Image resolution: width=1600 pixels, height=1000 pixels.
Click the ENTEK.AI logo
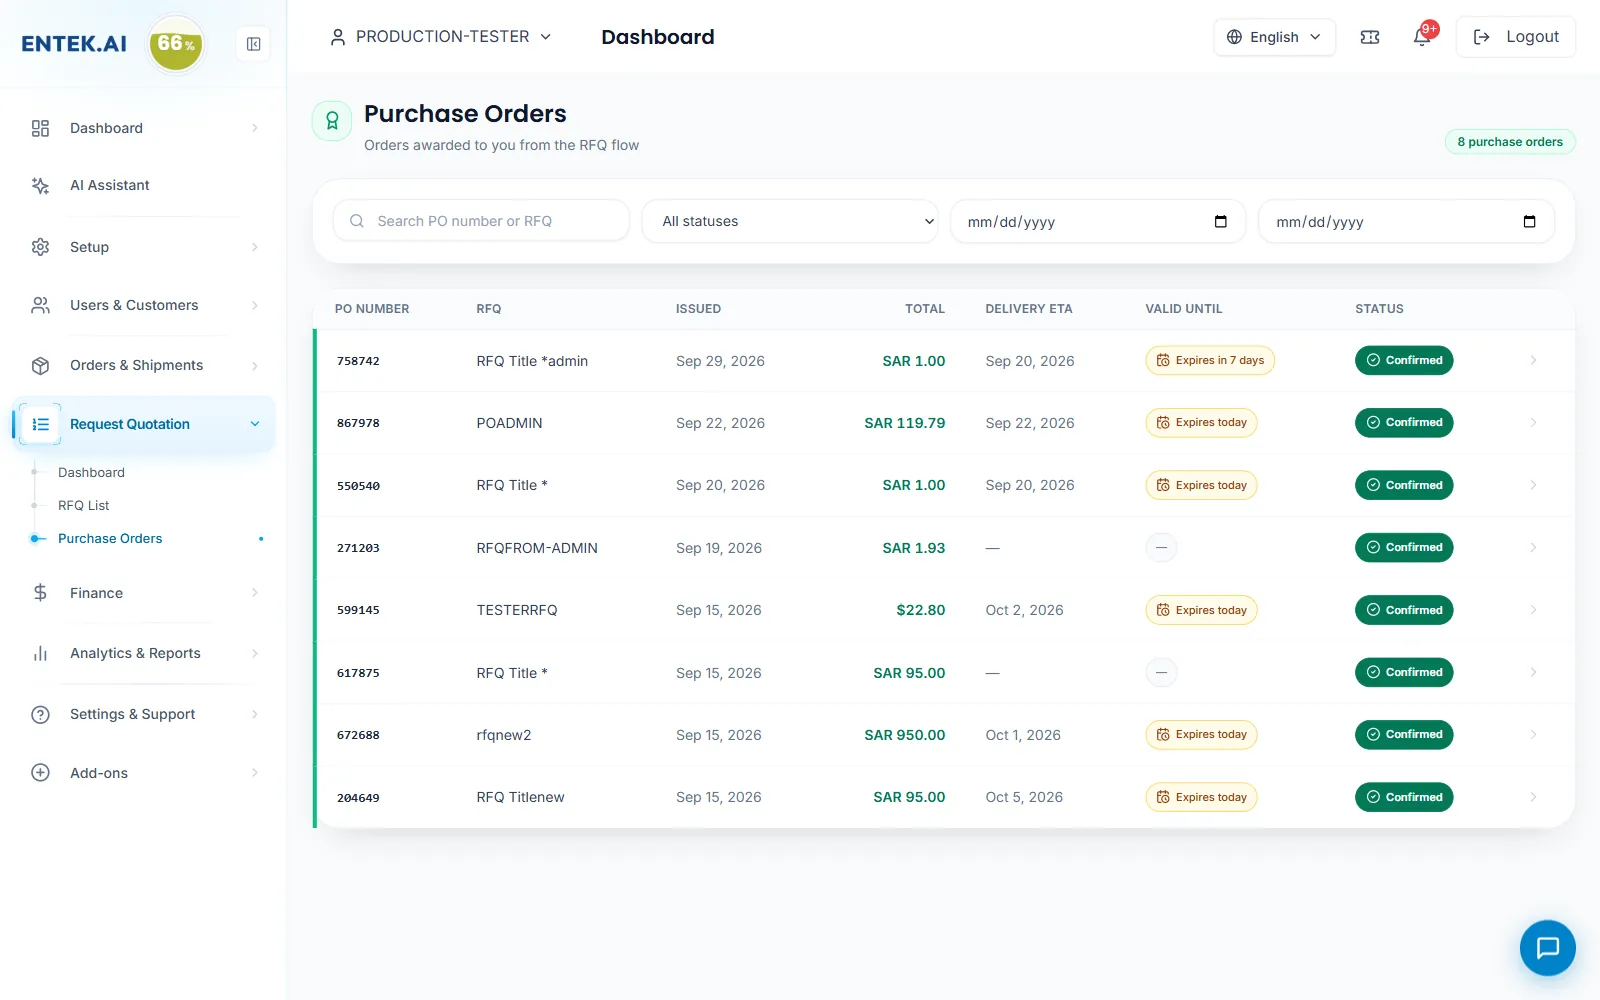[x=74, y=44]
